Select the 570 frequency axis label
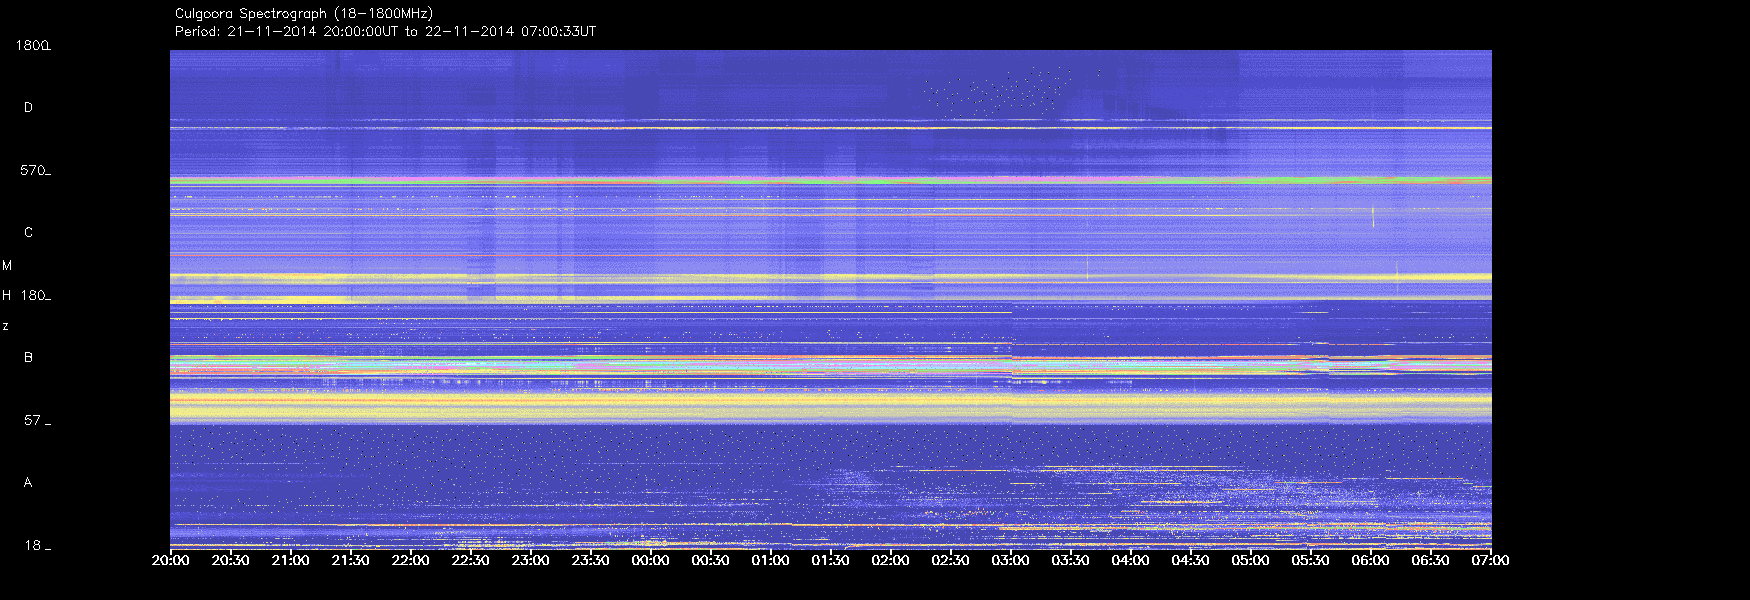The width and height of the screenshot is (1750, 600). 34,171
